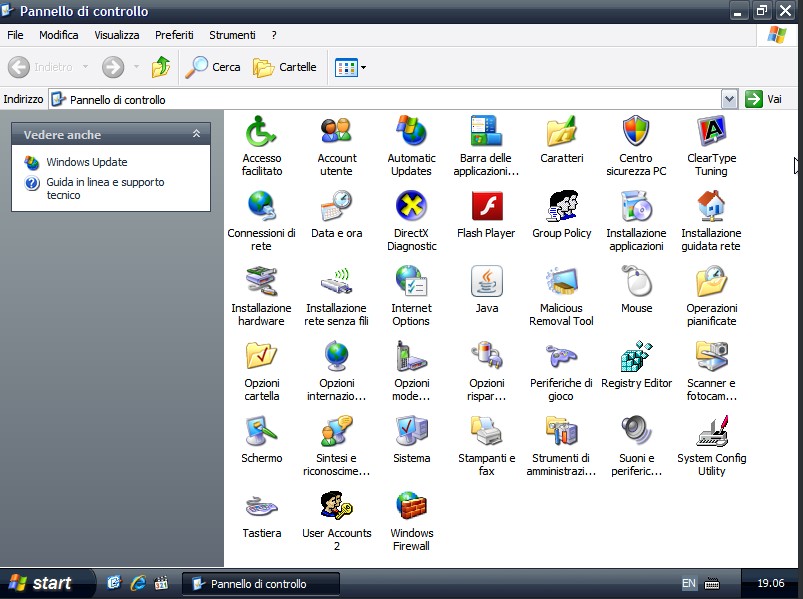Open the Malicious Removal Tool

561,295
